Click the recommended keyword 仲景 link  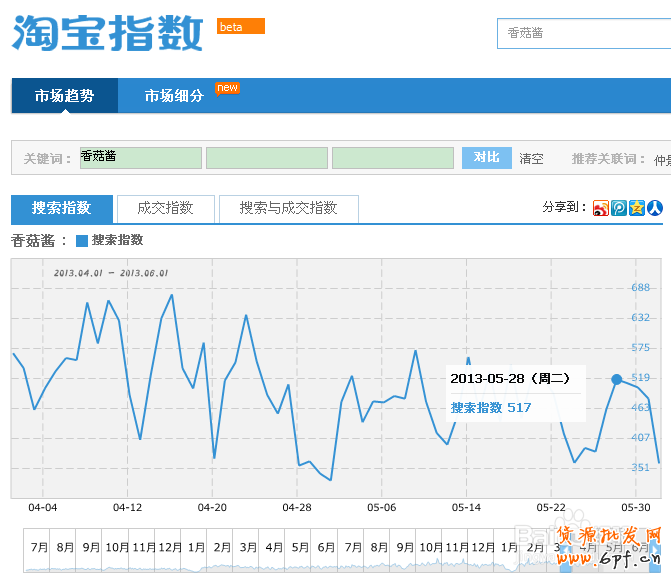661,159
